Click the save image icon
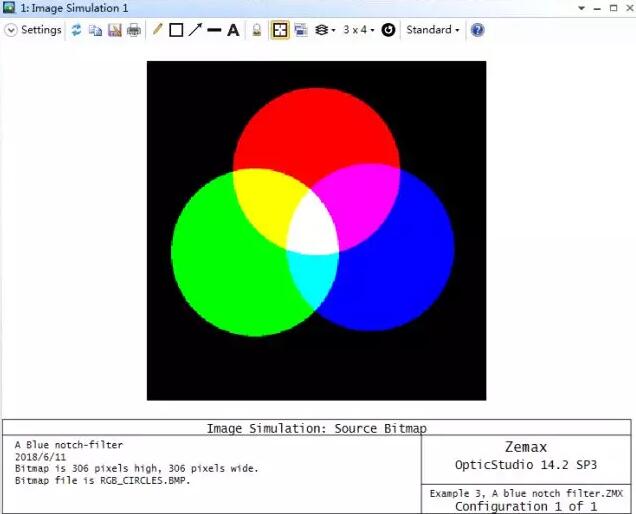The width and height of the screenshot is (636, 514). point(114,30)
